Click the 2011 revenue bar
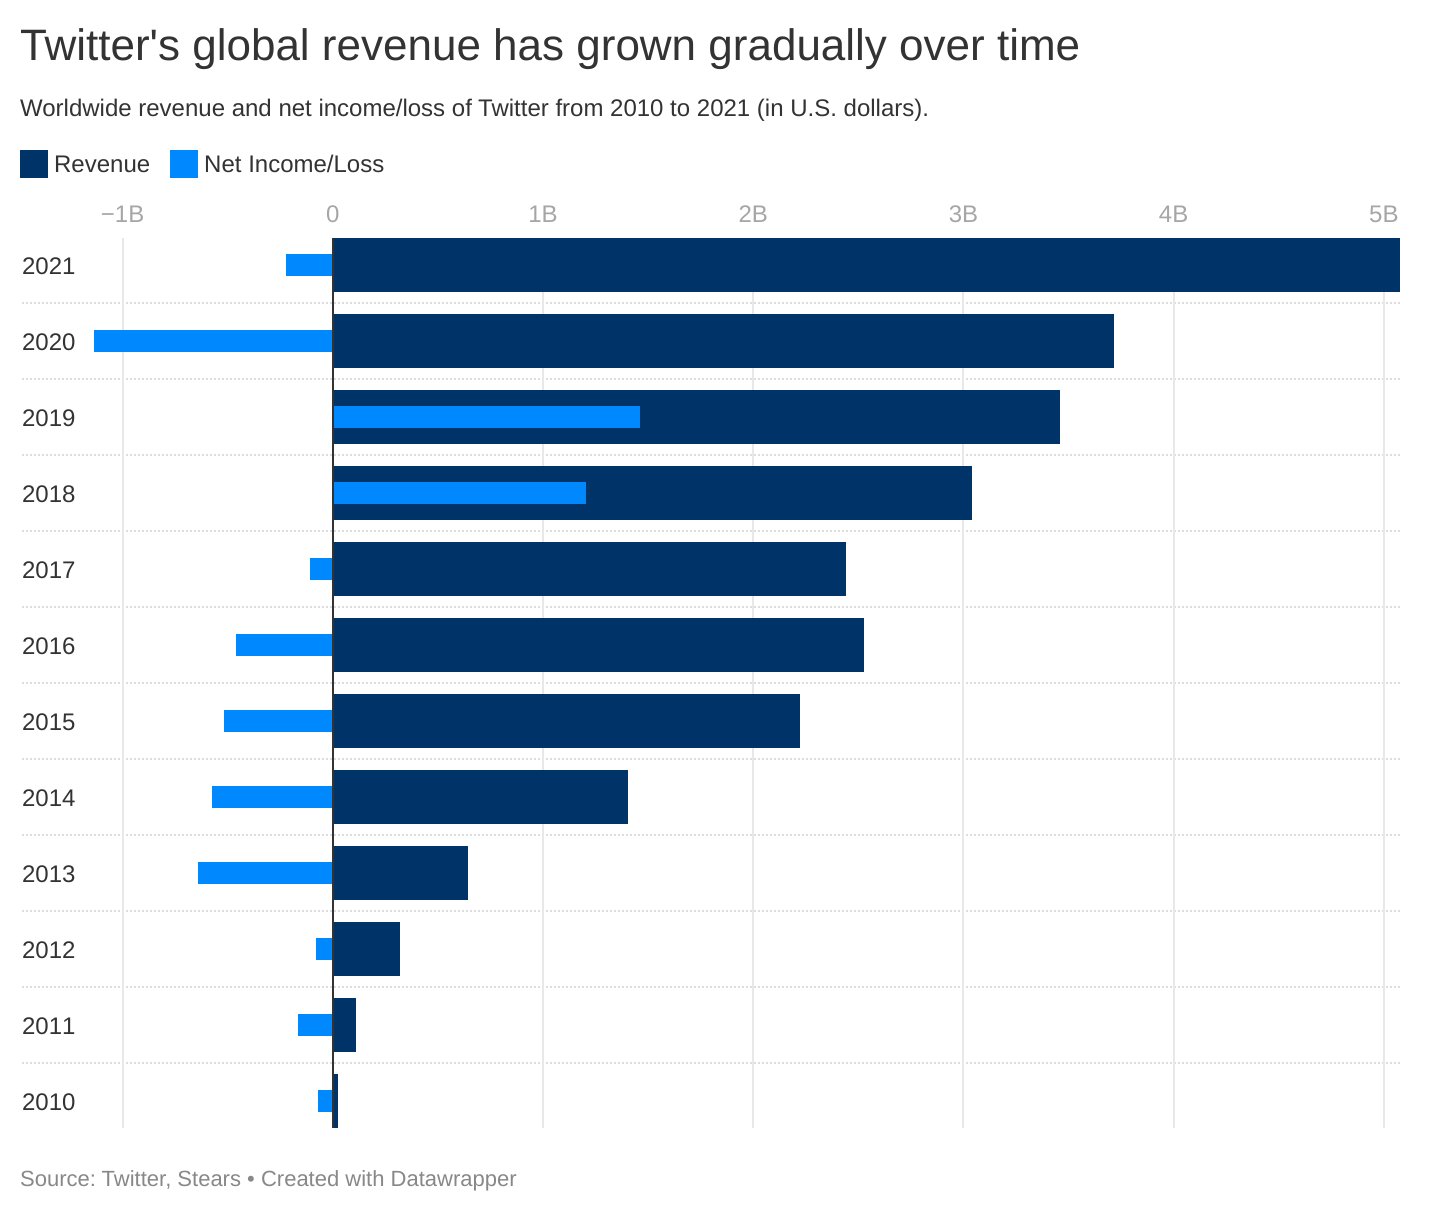This screenshot has height=1214, width=1440. point(344,1025)
